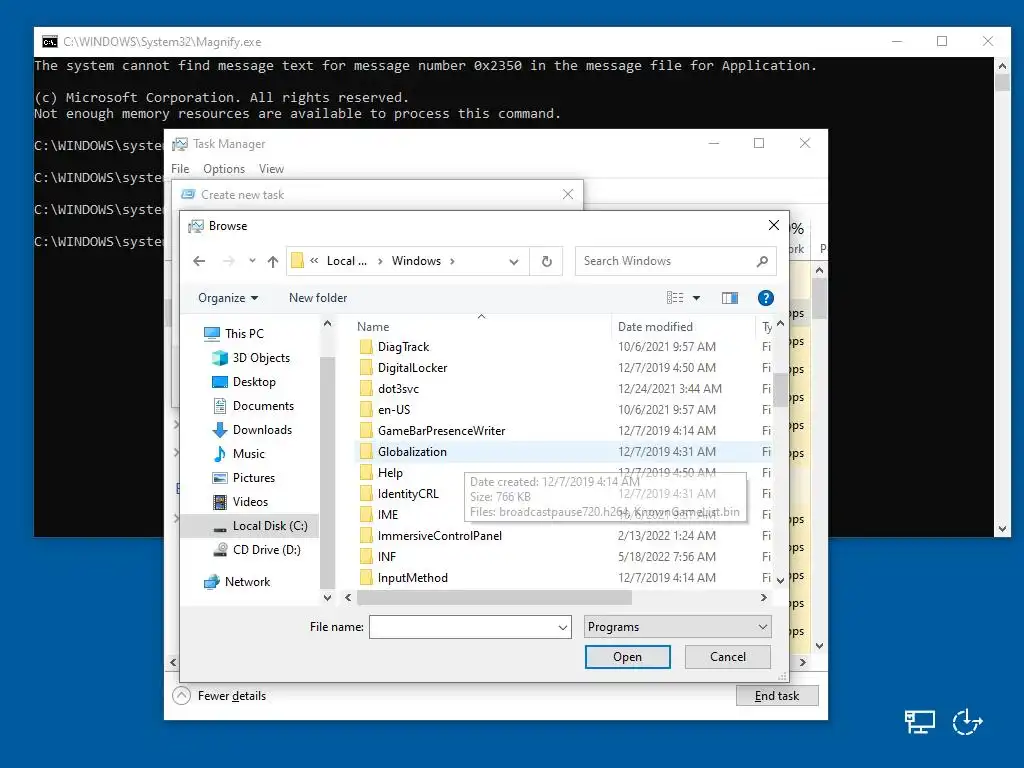
Task: Click the Search Windows box
Action: click(675, 261)
